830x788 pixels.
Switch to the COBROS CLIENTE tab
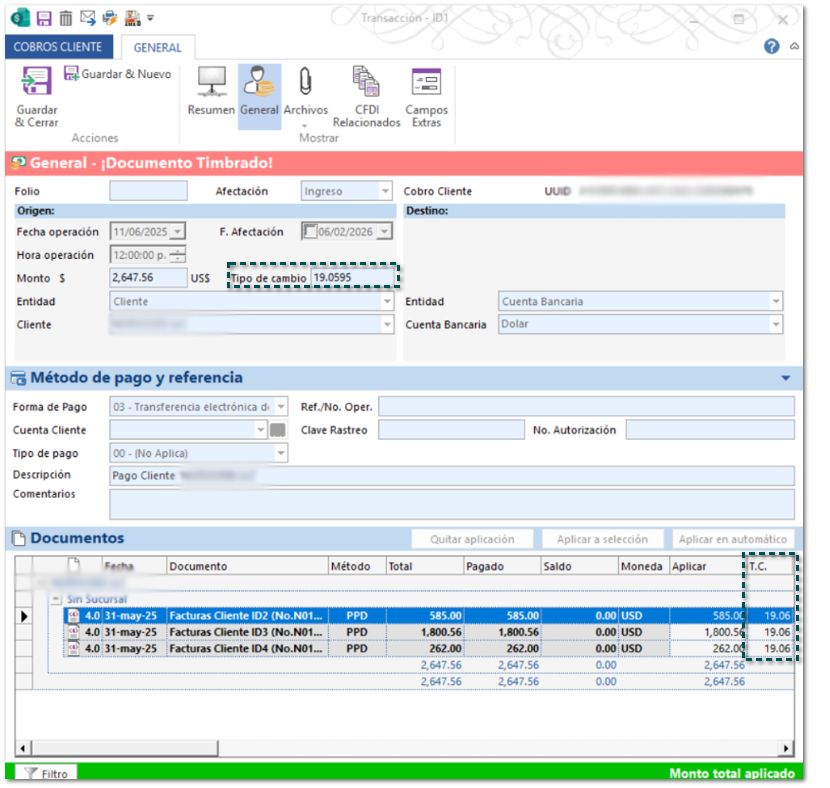(58, 47)
